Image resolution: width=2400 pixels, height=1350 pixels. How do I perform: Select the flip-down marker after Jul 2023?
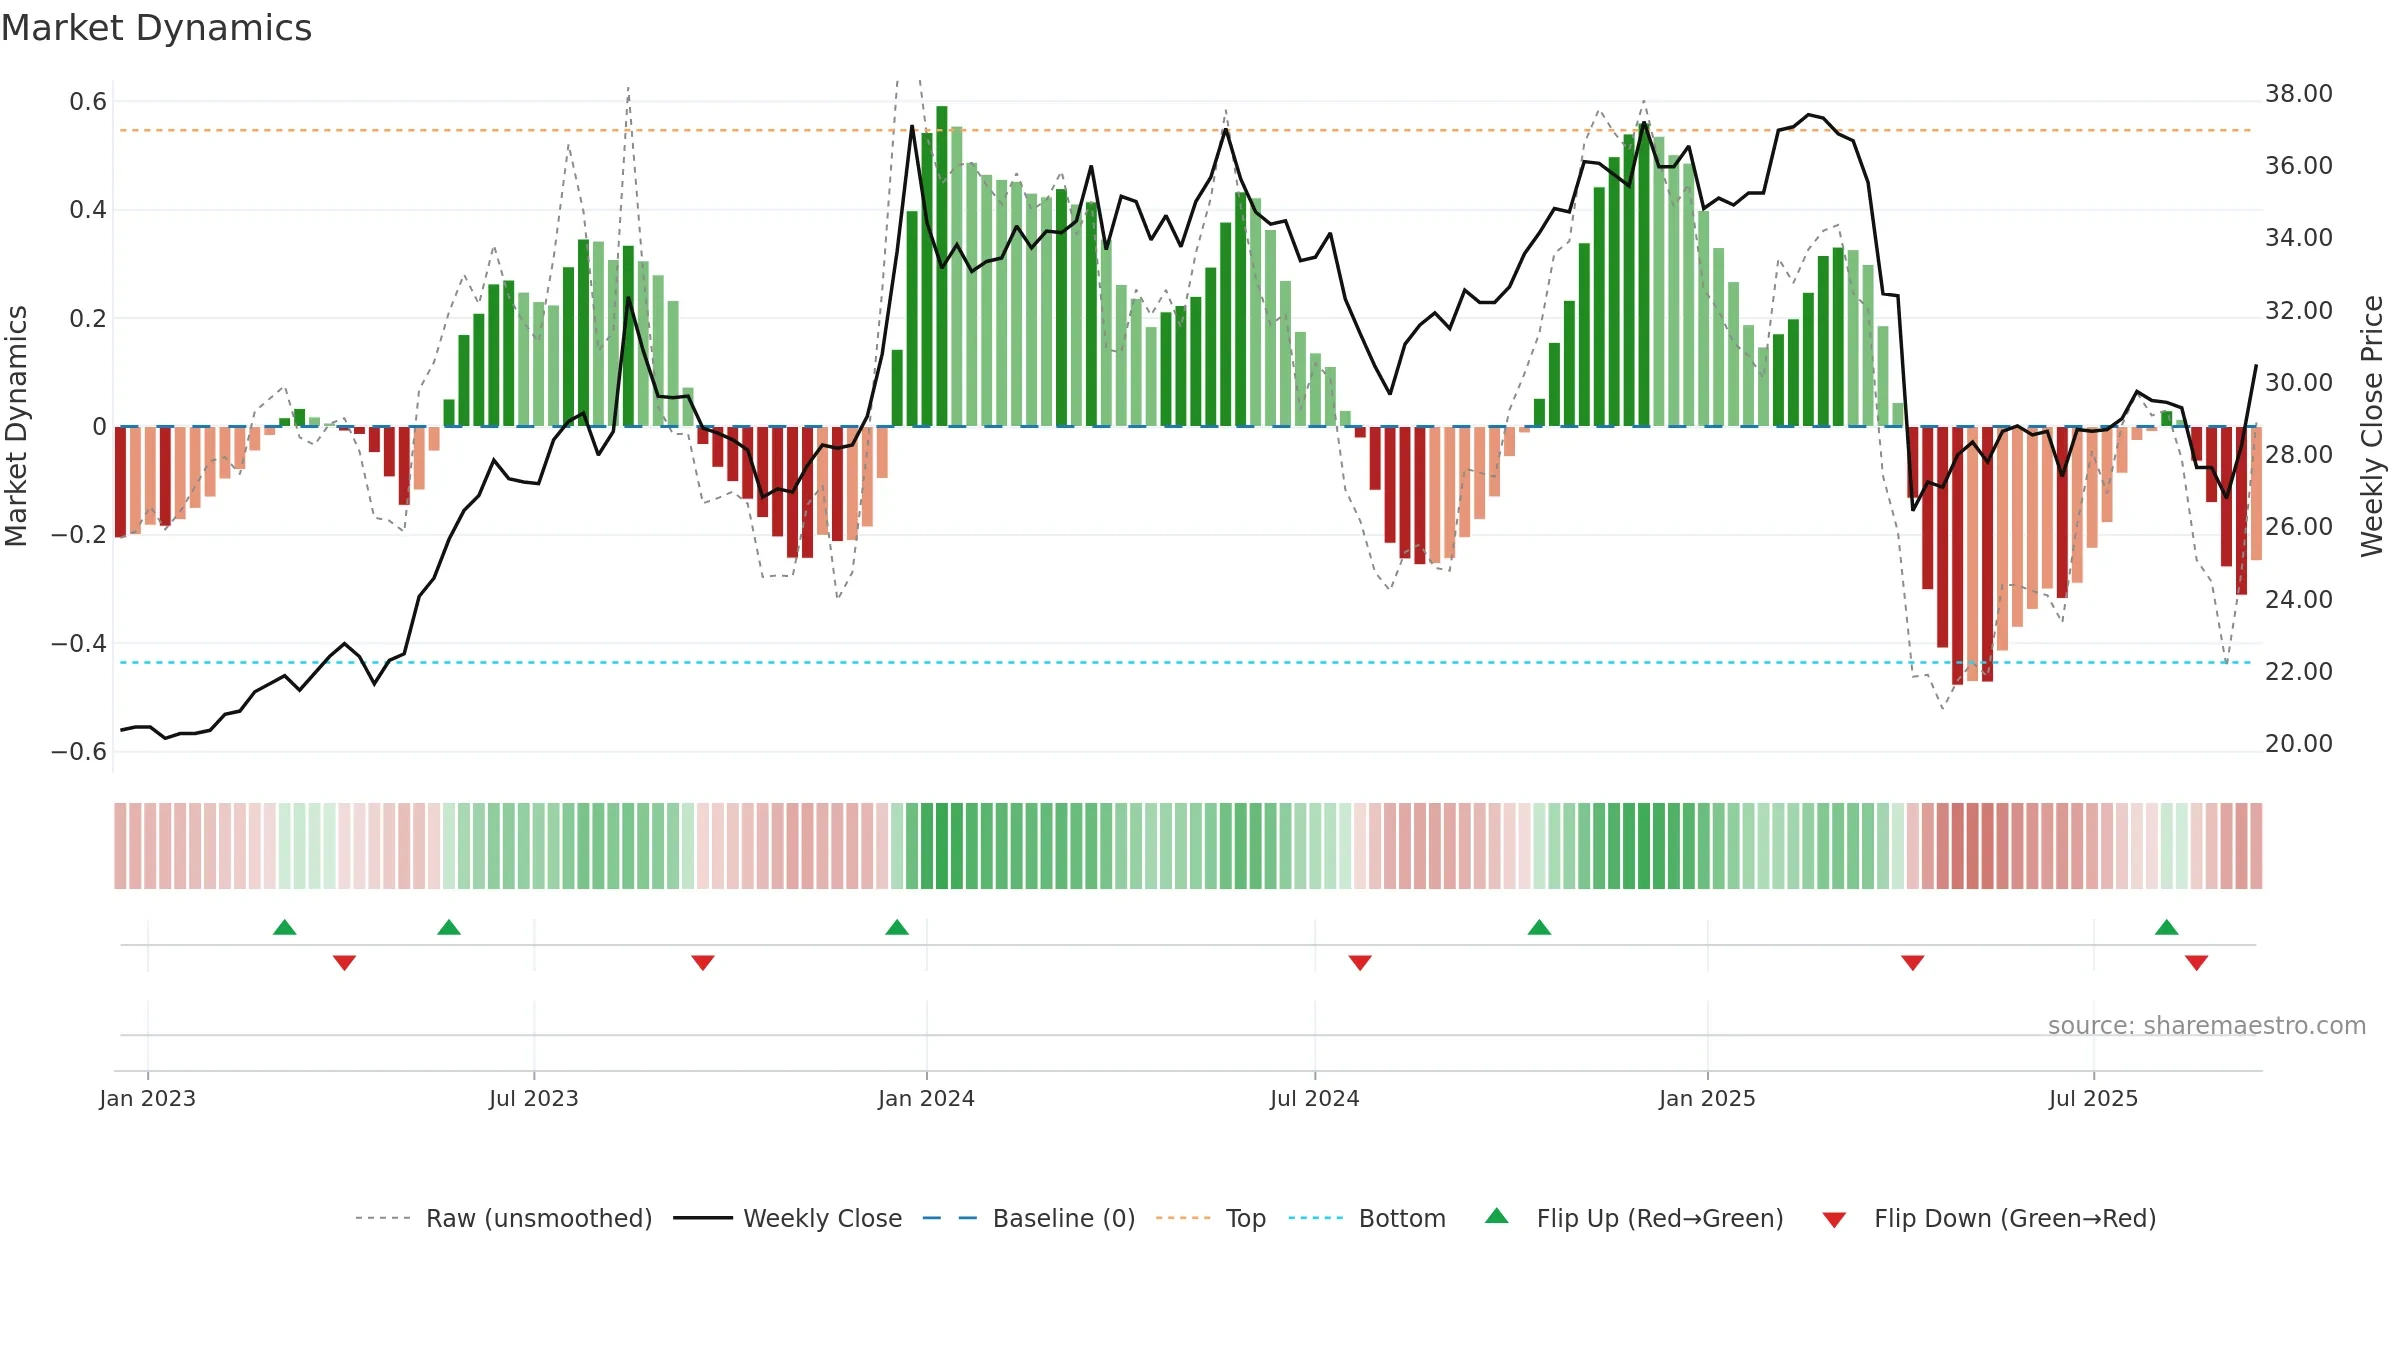point(703,962)
